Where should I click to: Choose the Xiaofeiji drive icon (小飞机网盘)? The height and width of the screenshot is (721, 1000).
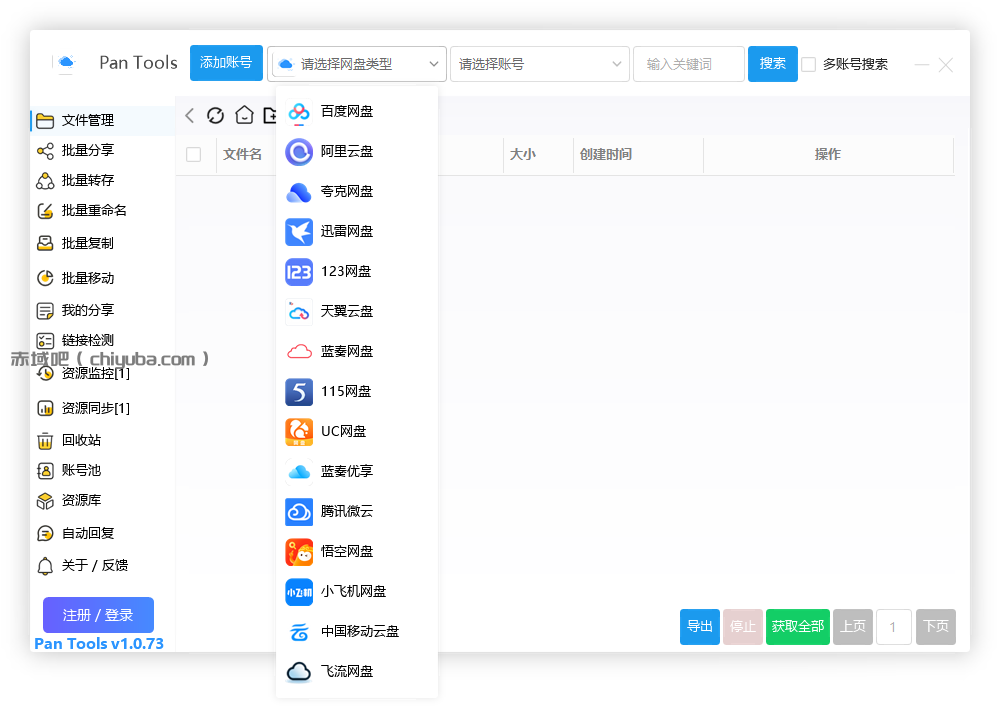[298, 592]
